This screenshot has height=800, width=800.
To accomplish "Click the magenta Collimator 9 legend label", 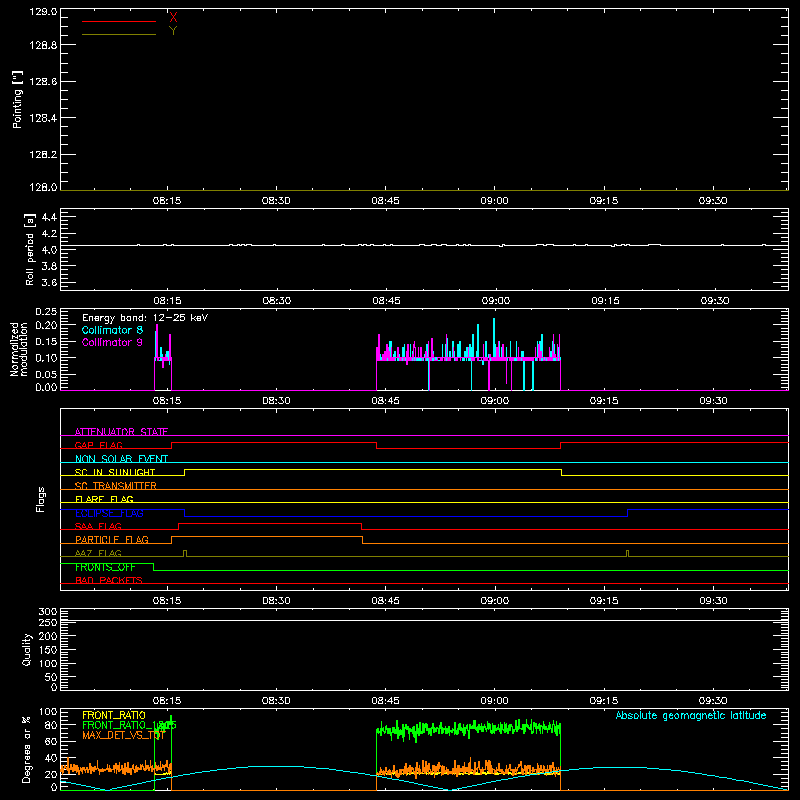I will tap(112, 342).
